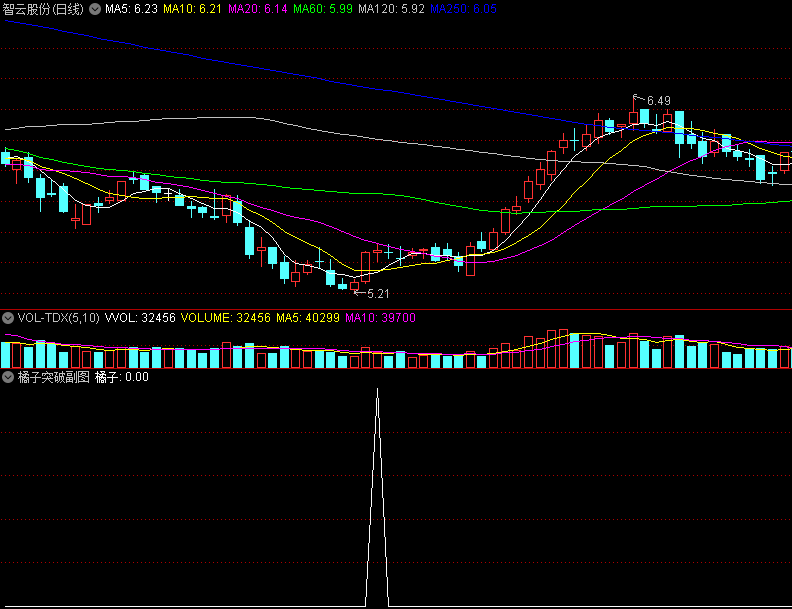
Task: Click the stock title 智云股份(日线)
Action: (43, 9)
